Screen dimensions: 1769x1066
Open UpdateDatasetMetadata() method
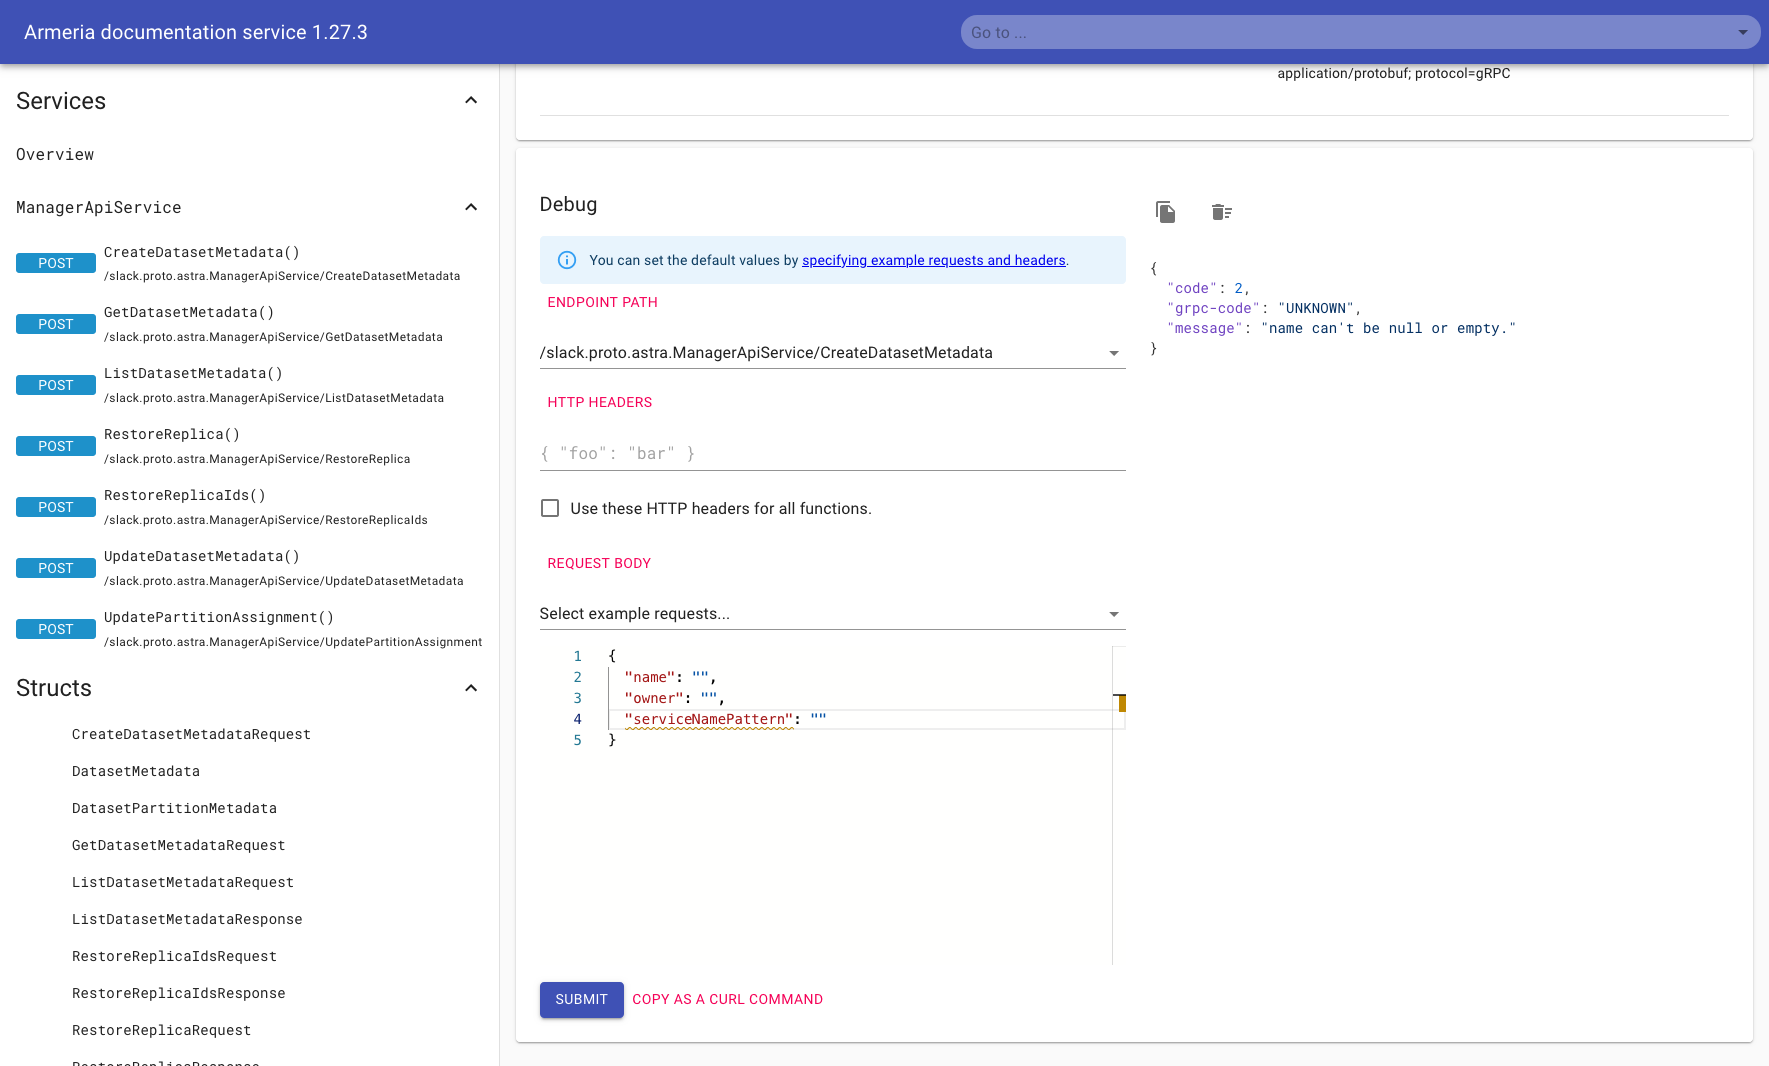point(202,556)
